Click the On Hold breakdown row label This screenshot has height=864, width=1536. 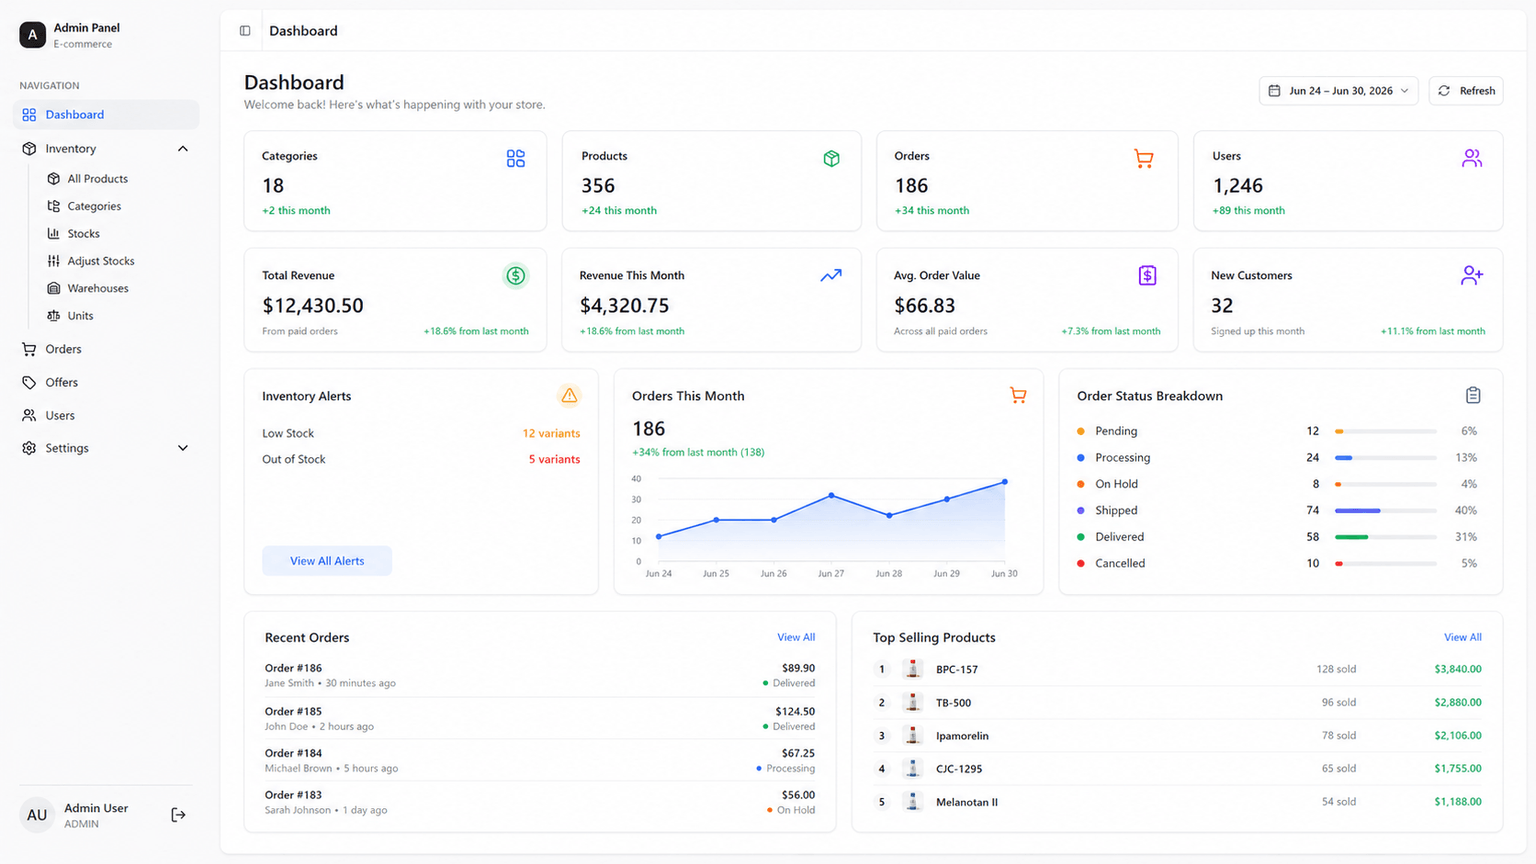click(x=1117, y=484)
